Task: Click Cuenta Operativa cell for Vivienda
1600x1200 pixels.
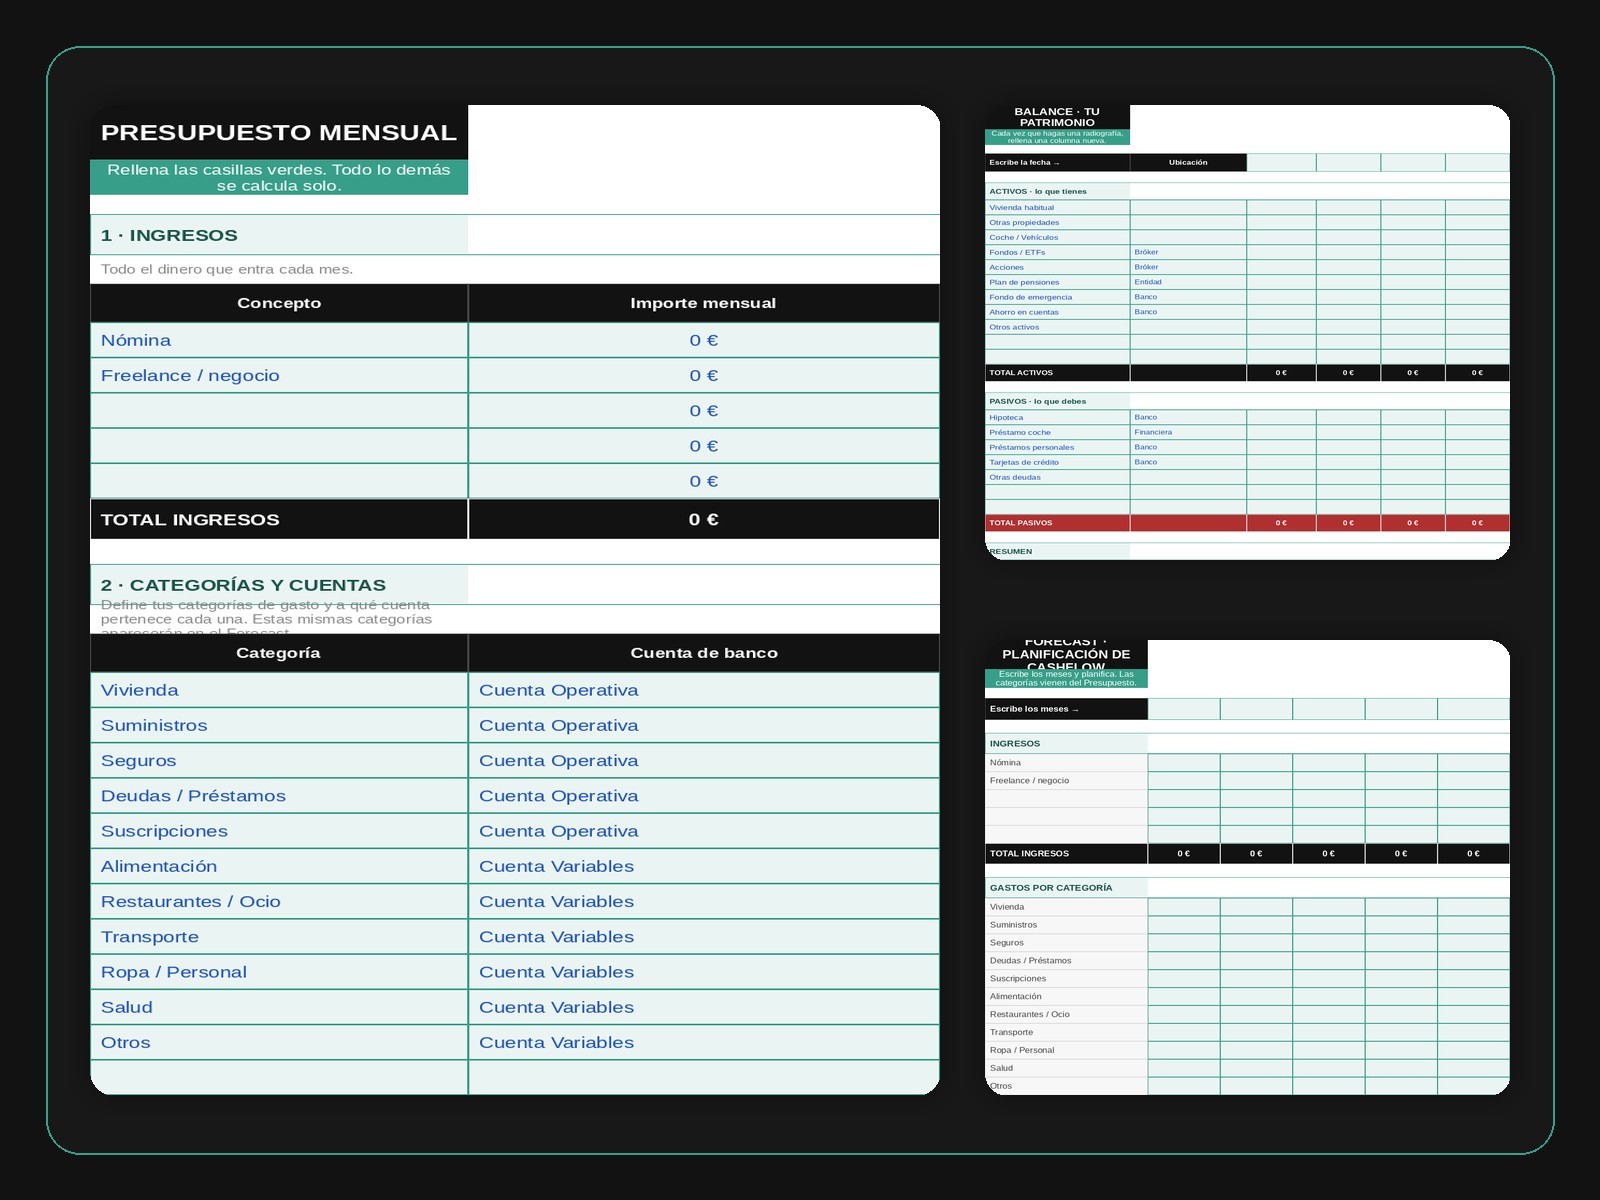Action: coord(704,690)
